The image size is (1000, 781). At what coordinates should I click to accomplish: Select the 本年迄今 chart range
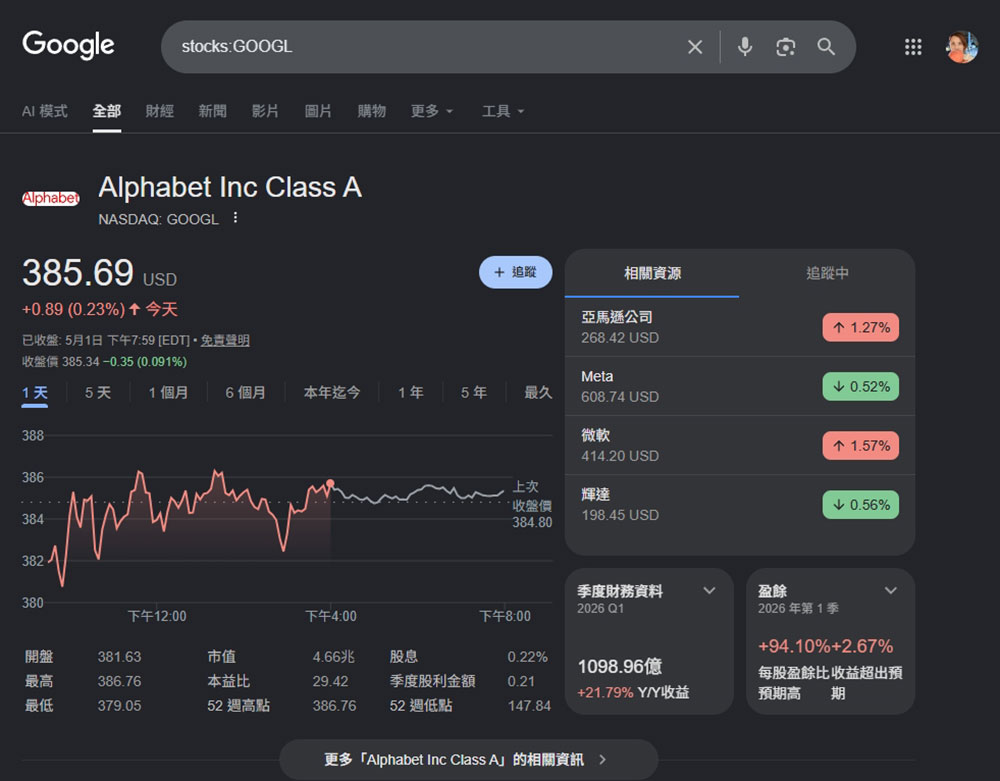[x=332, y=393]
